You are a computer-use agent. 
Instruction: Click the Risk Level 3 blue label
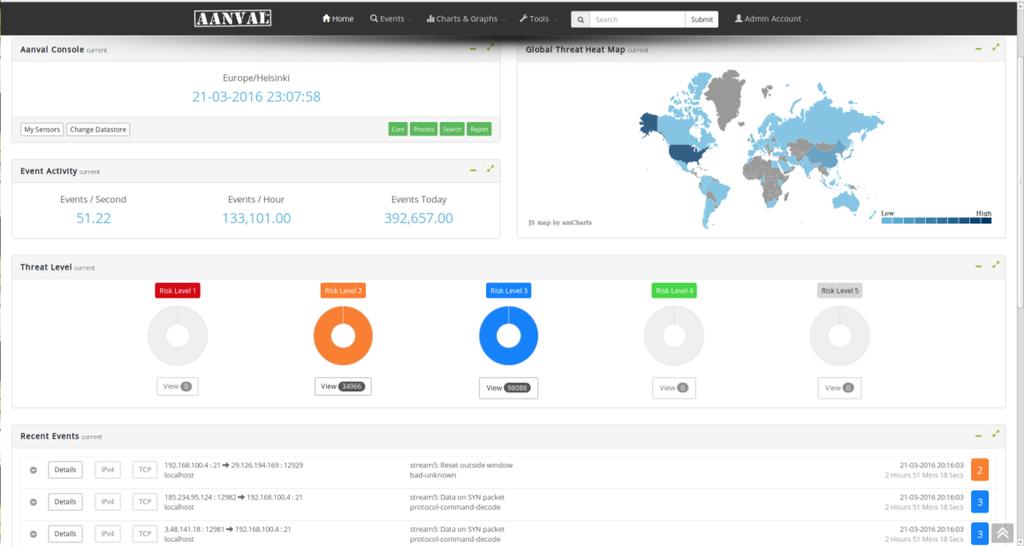click(x=509, y=291)
